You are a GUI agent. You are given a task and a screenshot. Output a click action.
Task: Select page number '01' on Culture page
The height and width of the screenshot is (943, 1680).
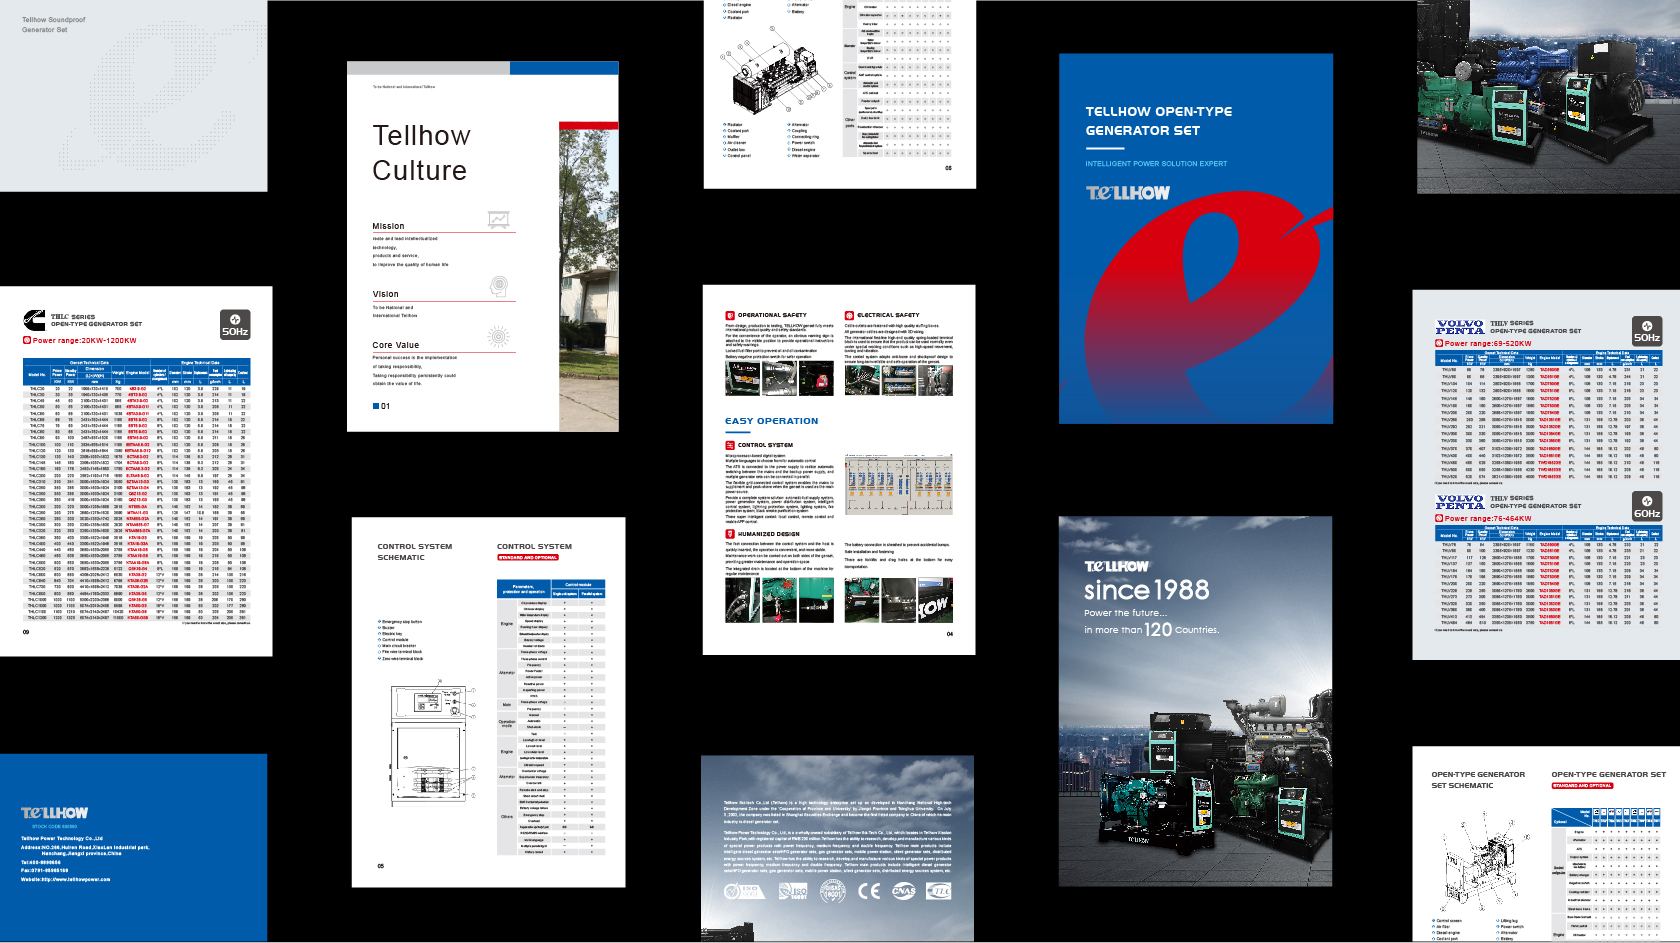tap(385, 406)
